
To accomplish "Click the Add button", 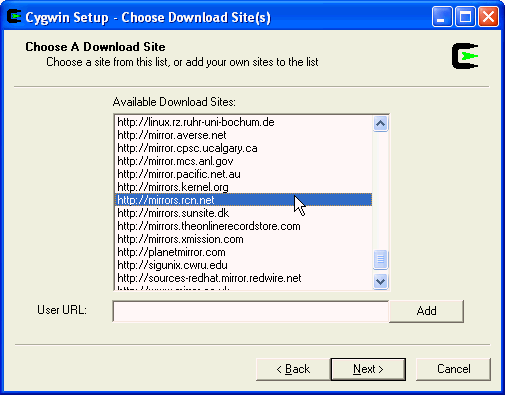I will point(426,311).
